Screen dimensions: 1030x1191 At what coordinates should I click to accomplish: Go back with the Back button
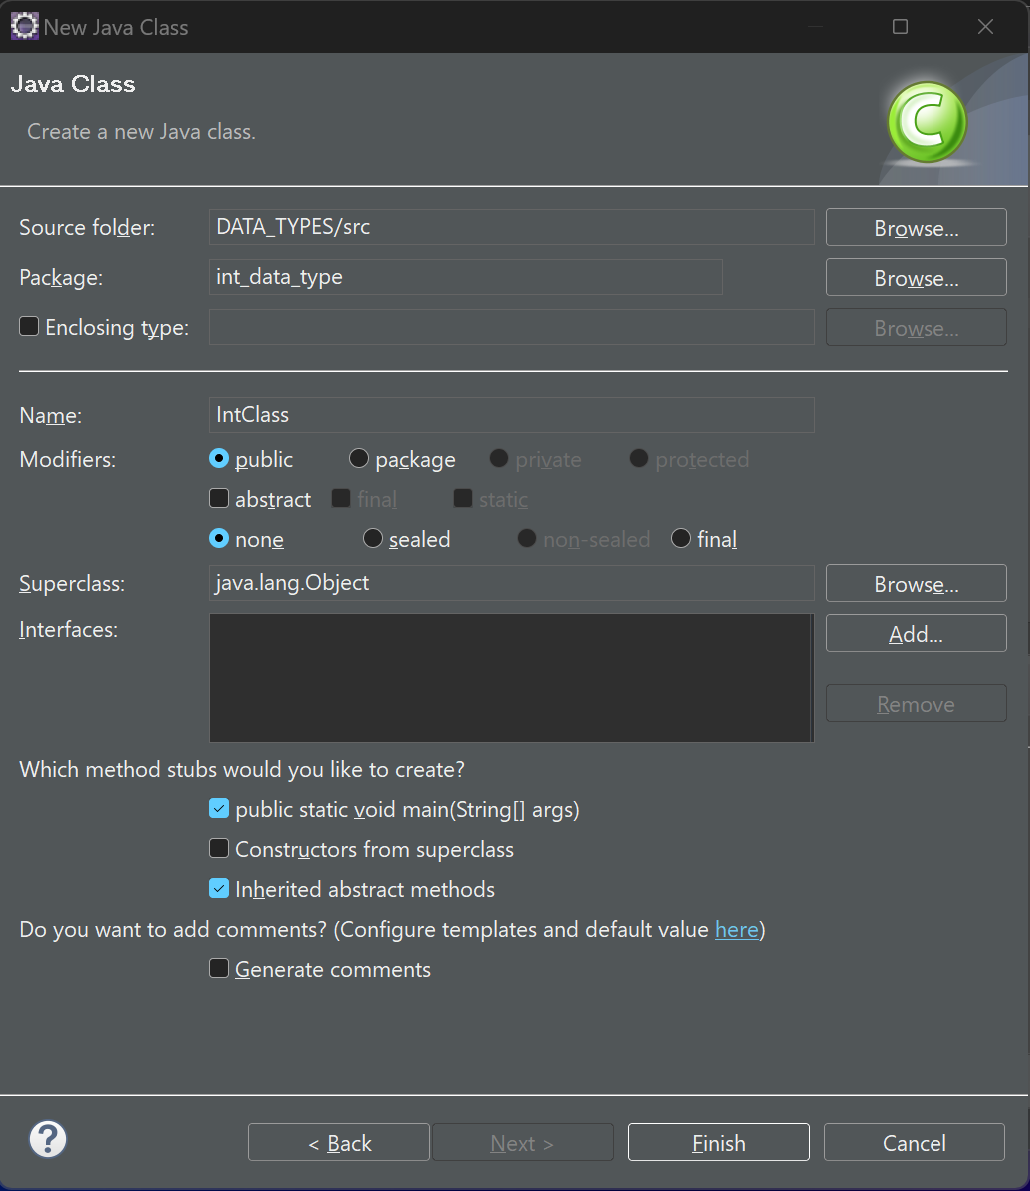339,1142
